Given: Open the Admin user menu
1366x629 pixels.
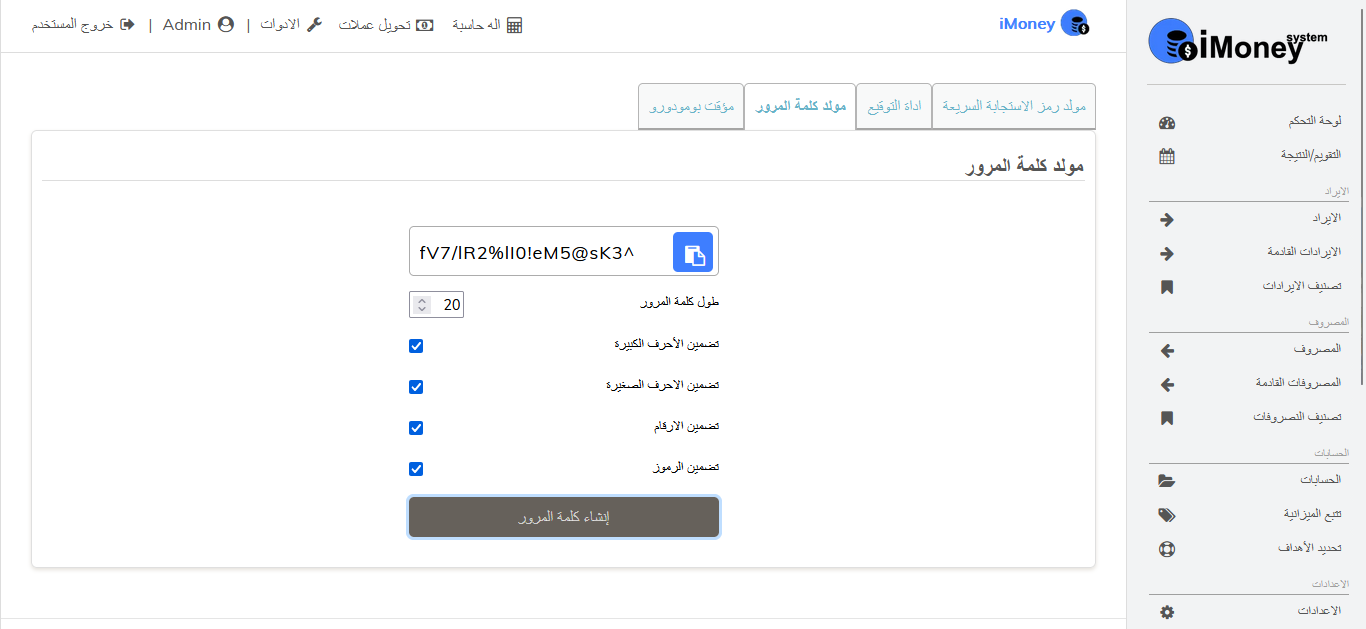Looking at the screenshot, I should (198, 25).
